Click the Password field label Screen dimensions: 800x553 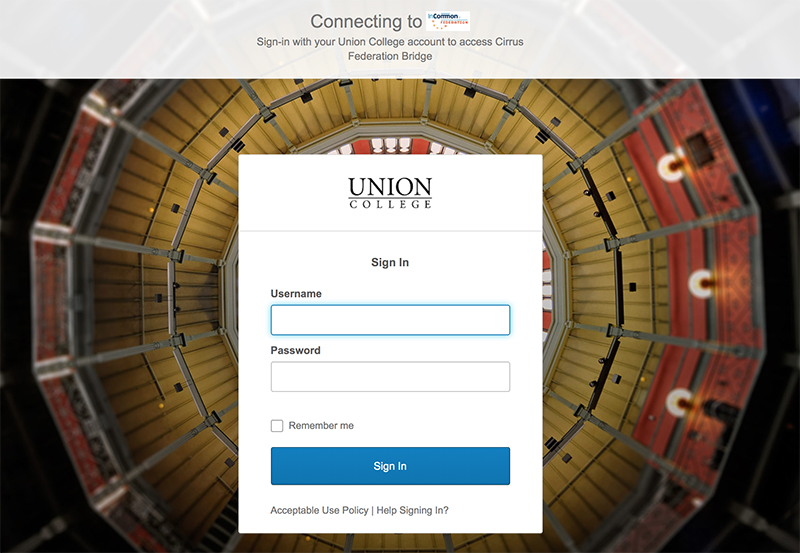(x=295, y=351)
